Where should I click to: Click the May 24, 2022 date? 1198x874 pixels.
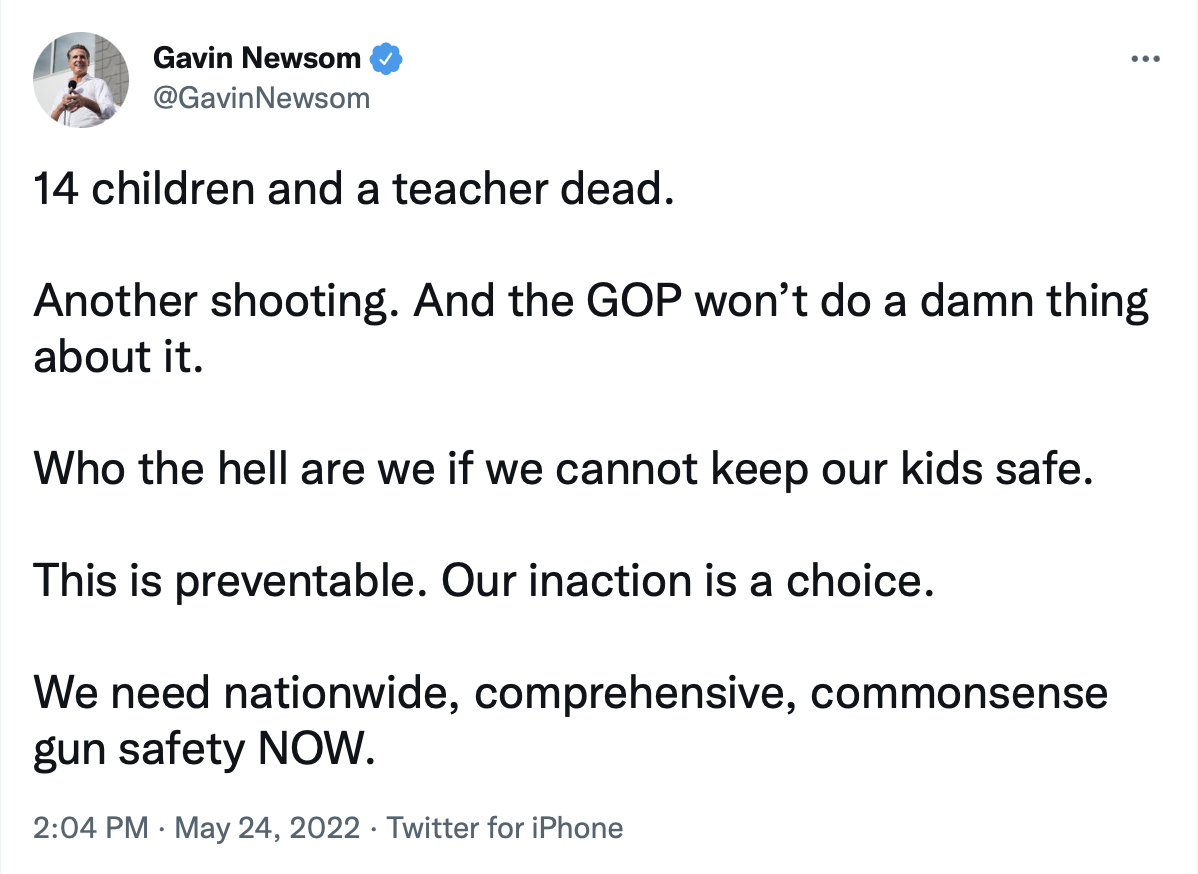pyautogui.click(x=266, y=828)
